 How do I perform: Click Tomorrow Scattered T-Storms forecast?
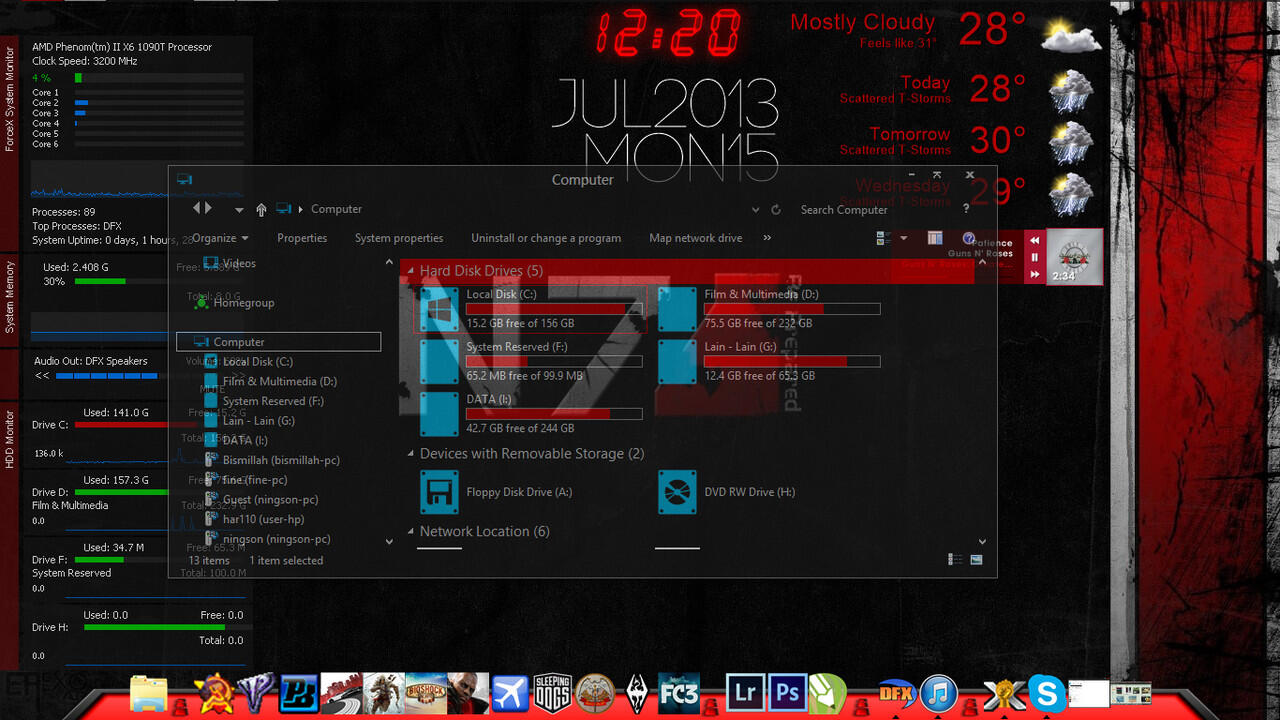click(934, 141)
